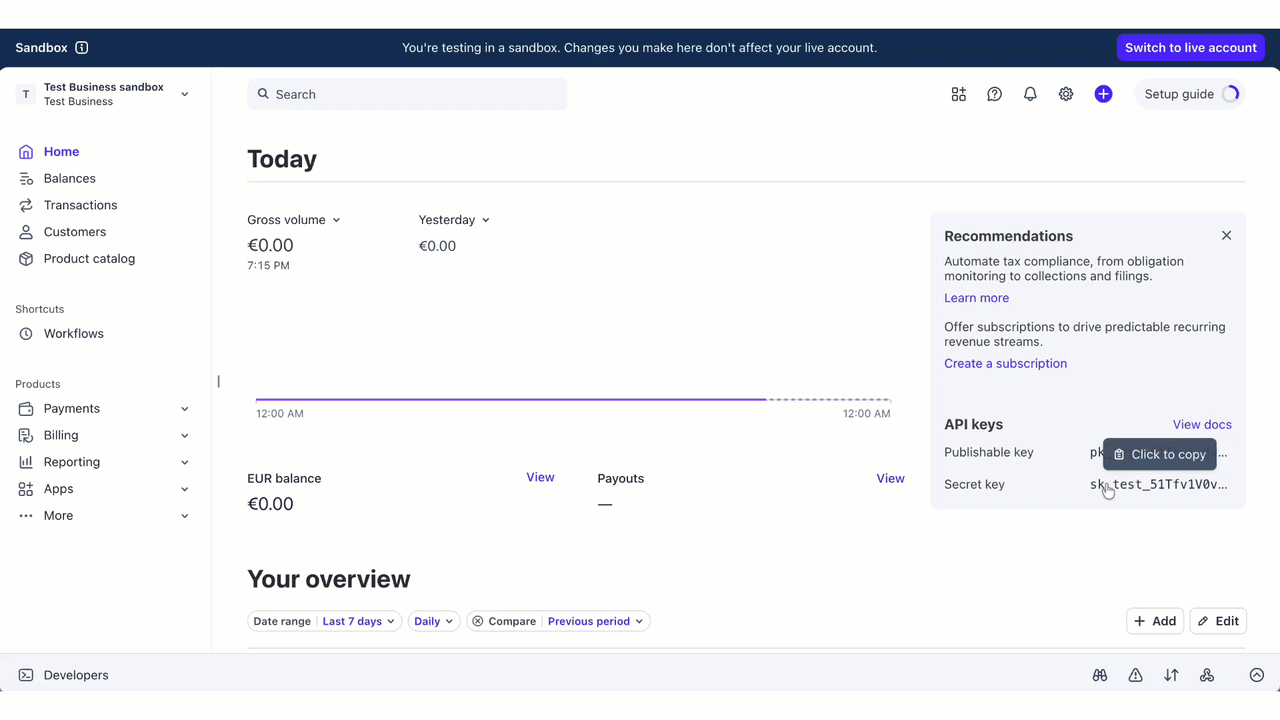Screen dimensions: 1280x720
Task: Expand the Payments section chevron
Action: click(x=184, y=409)
